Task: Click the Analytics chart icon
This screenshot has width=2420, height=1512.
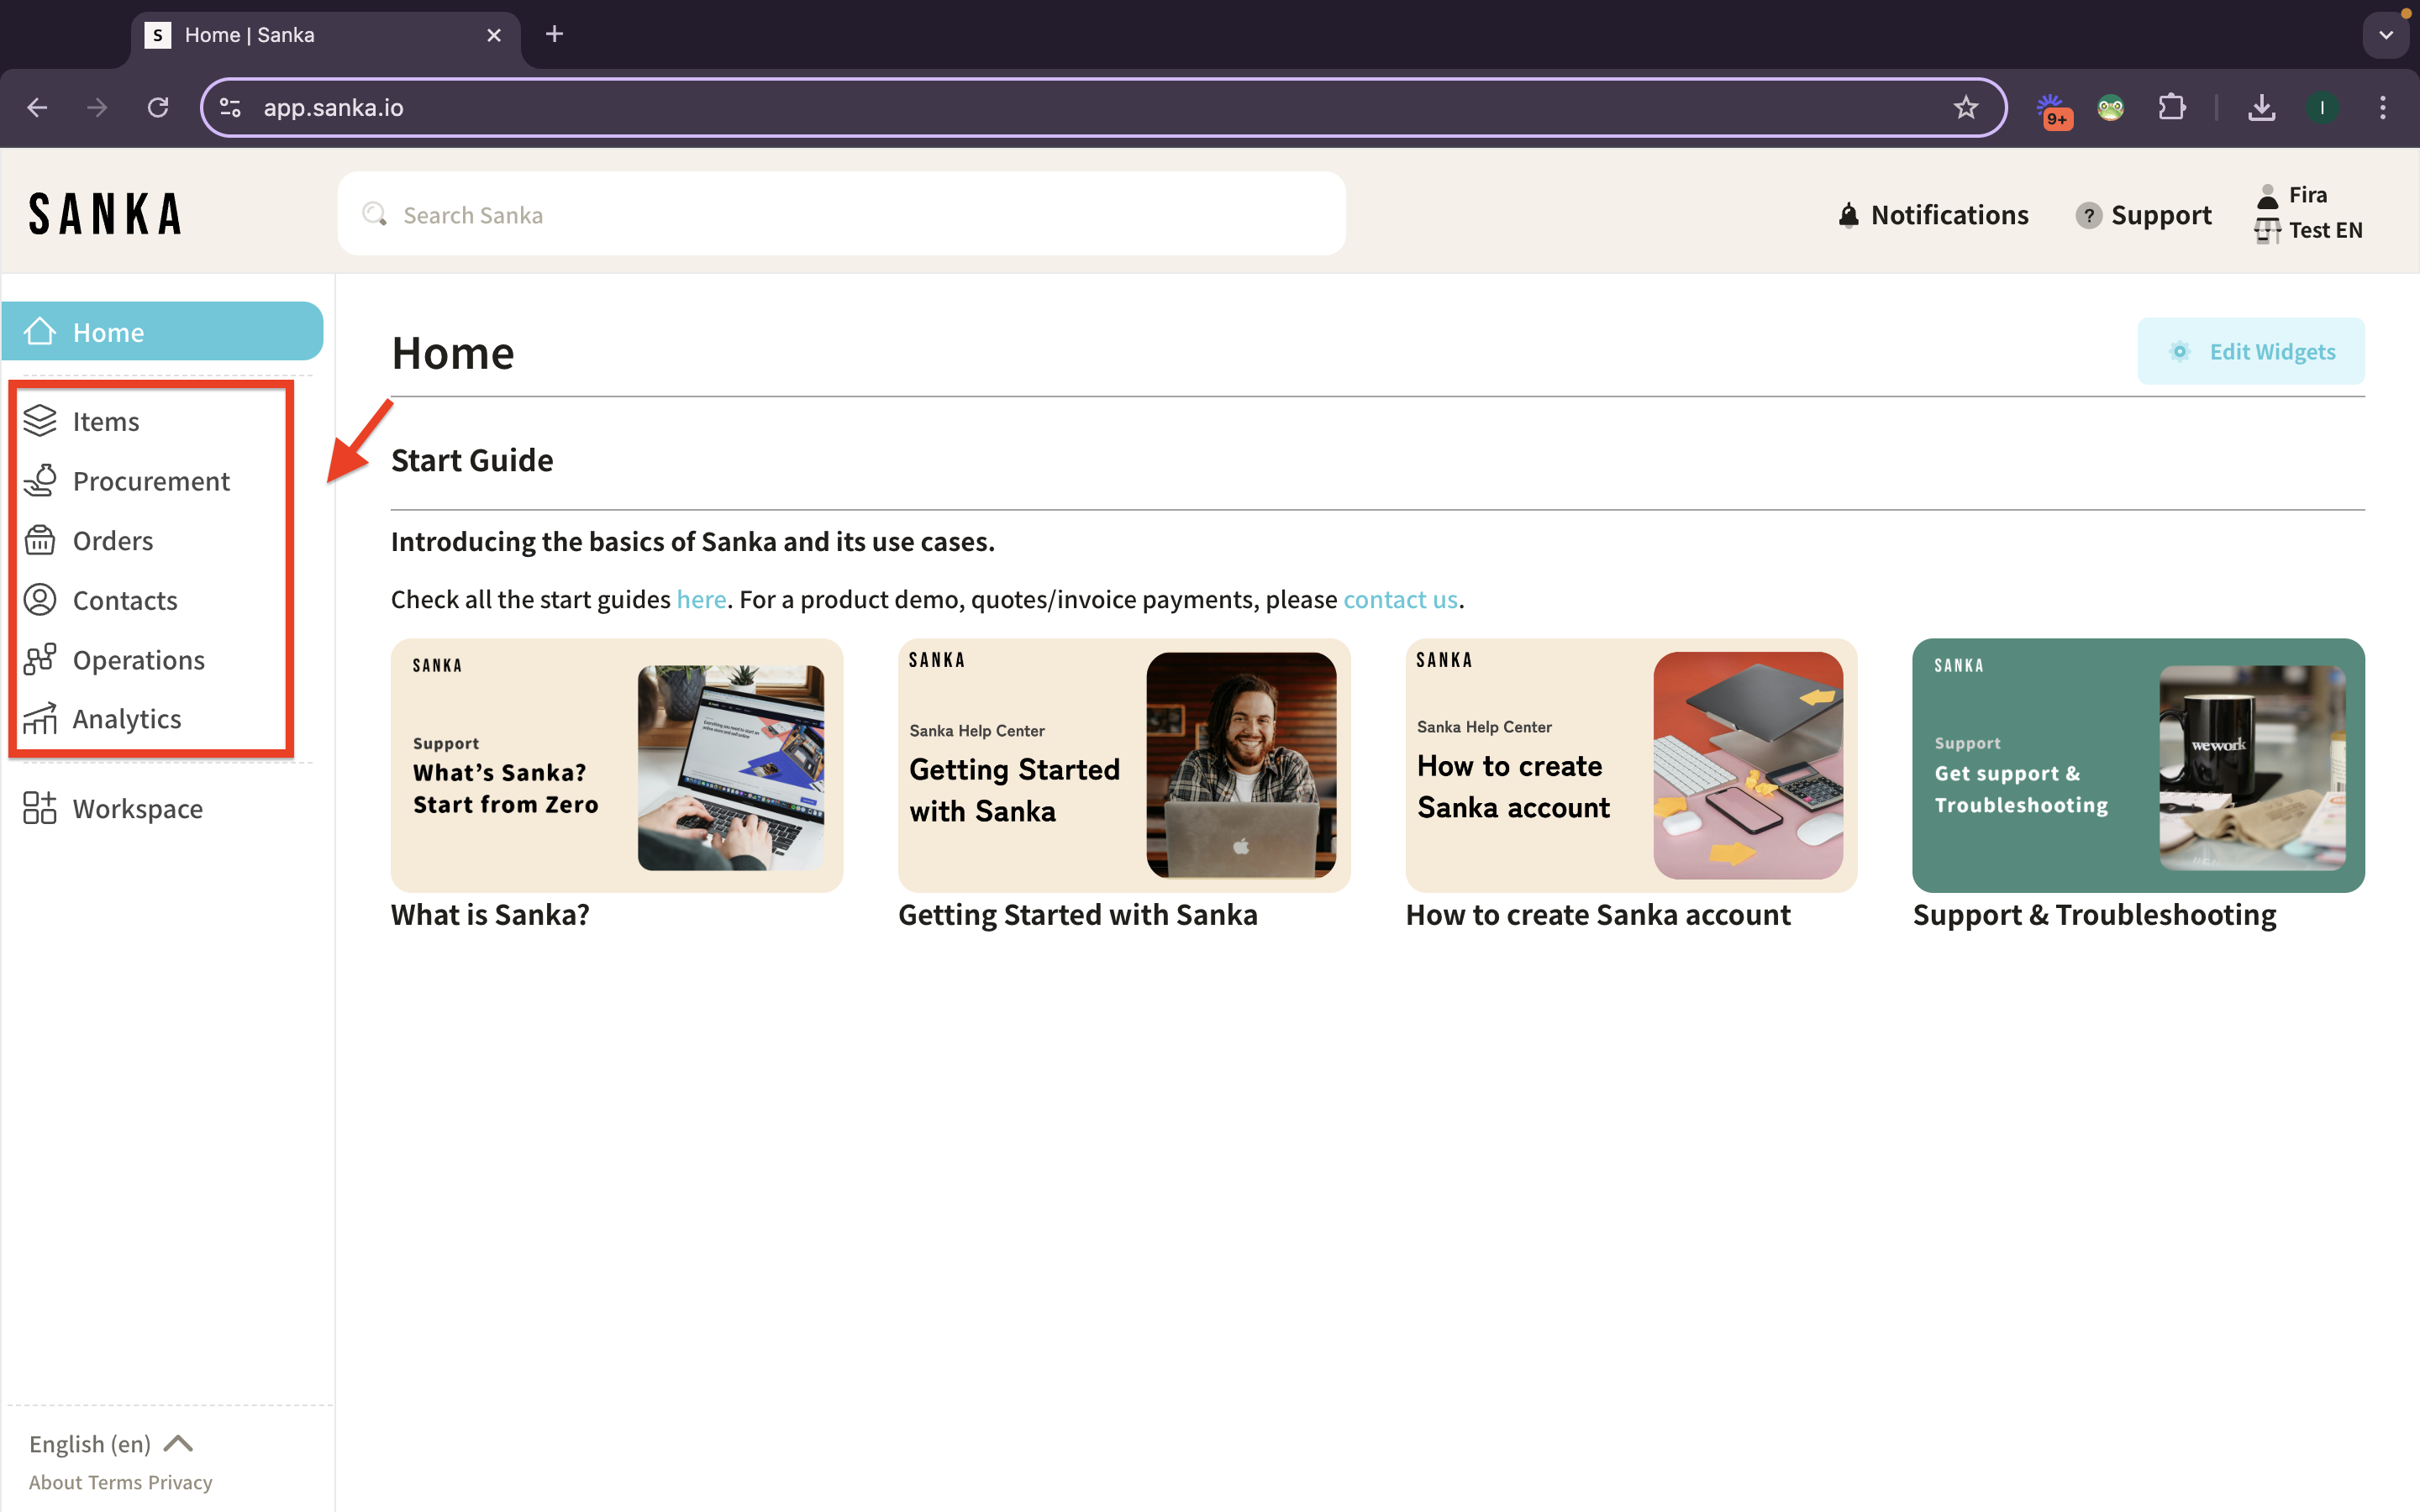Action: tap(40, 718)
